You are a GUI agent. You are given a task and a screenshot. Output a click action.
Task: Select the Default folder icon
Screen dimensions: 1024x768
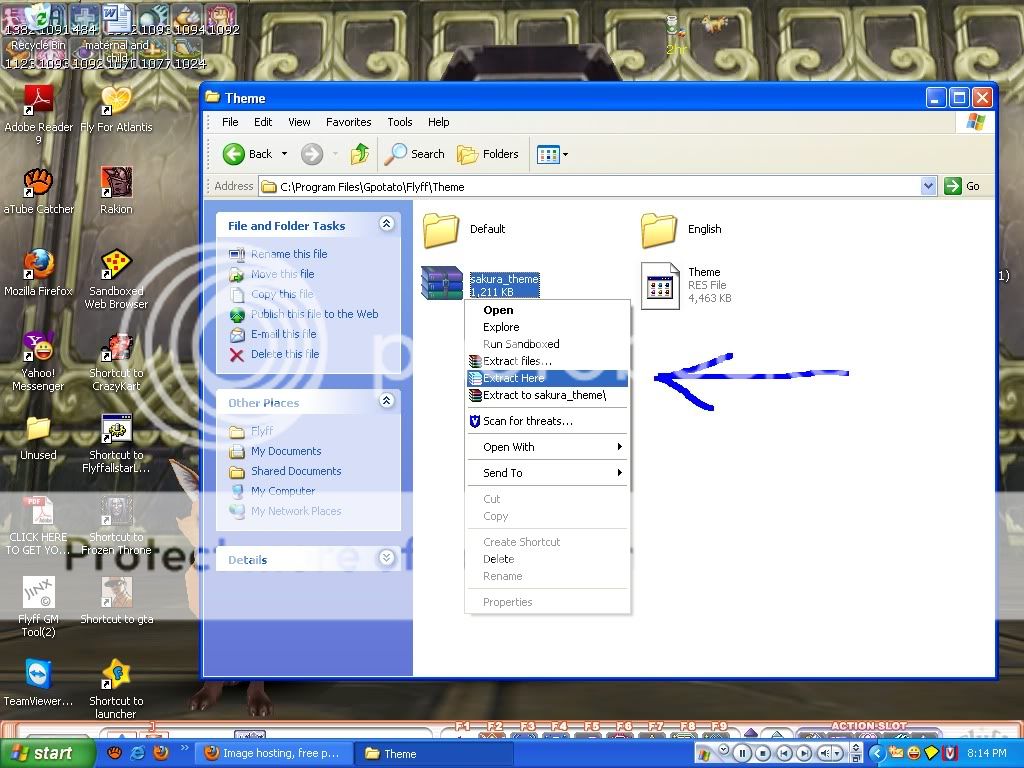441,230
